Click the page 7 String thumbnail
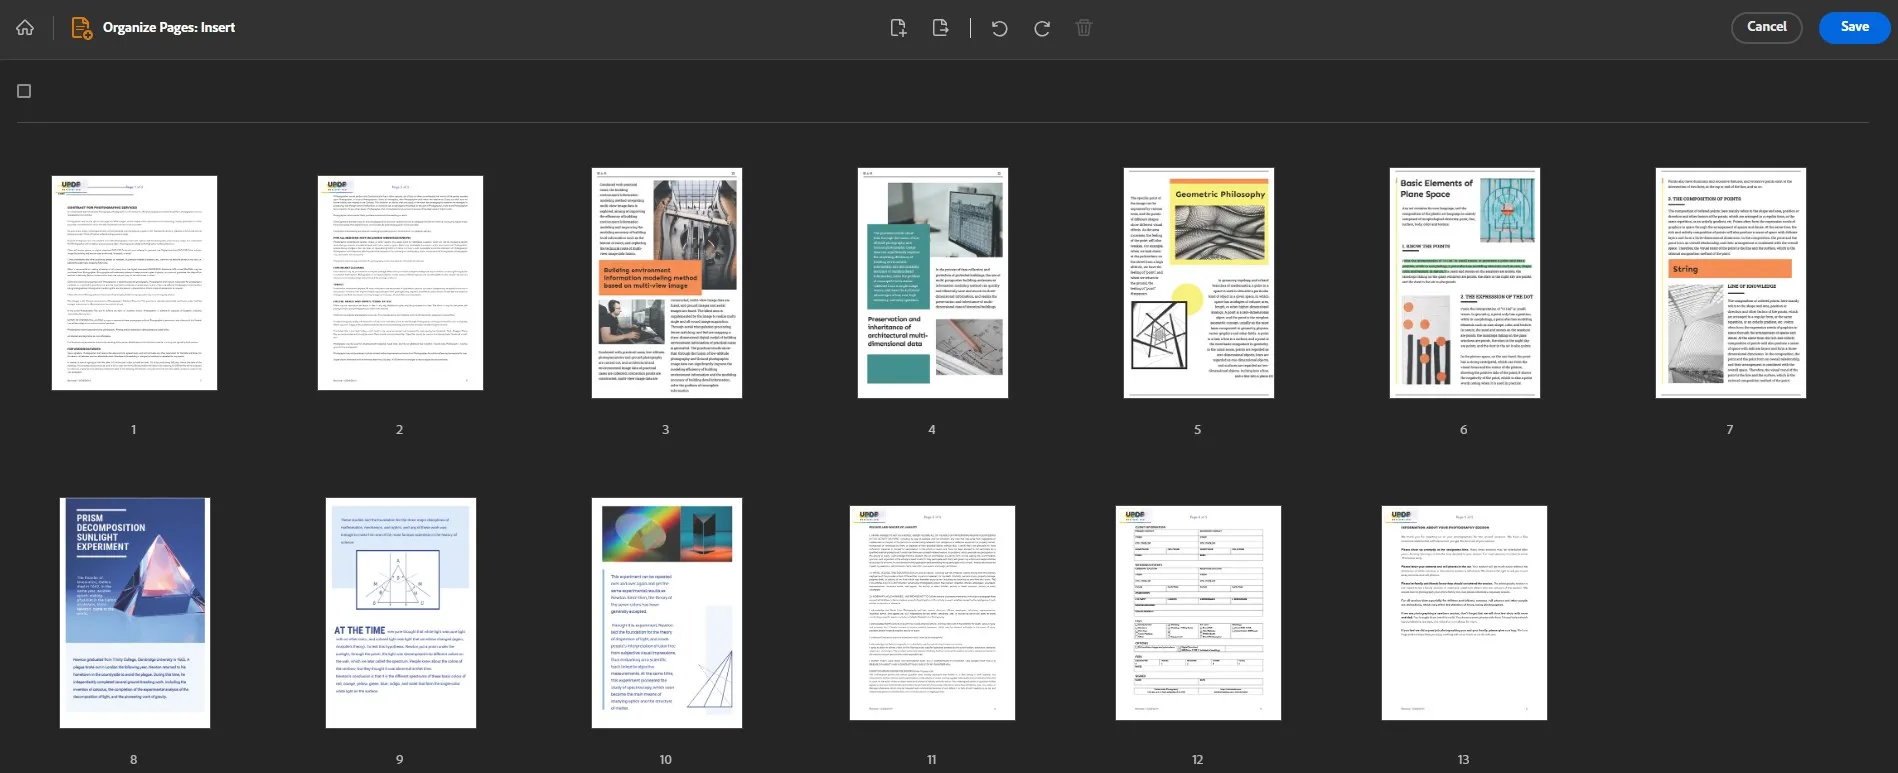 [x=1730, y=283]
